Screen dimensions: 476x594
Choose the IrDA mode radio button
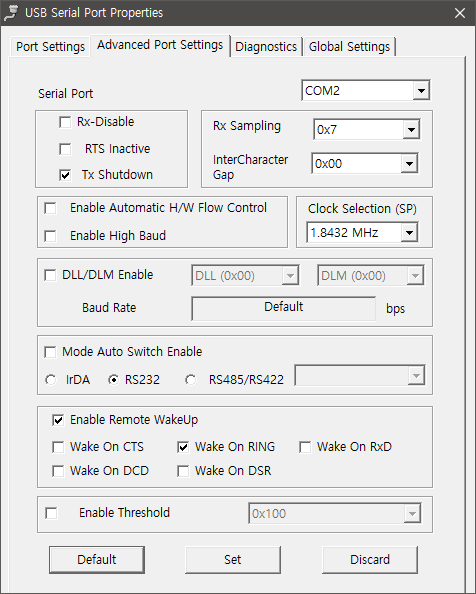pyautogui.click(x=50, y=380)
